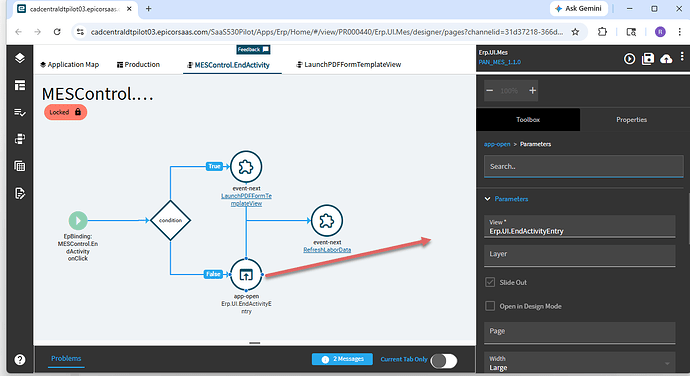Open the rules checklist icon in sidebar

point(20,112)
